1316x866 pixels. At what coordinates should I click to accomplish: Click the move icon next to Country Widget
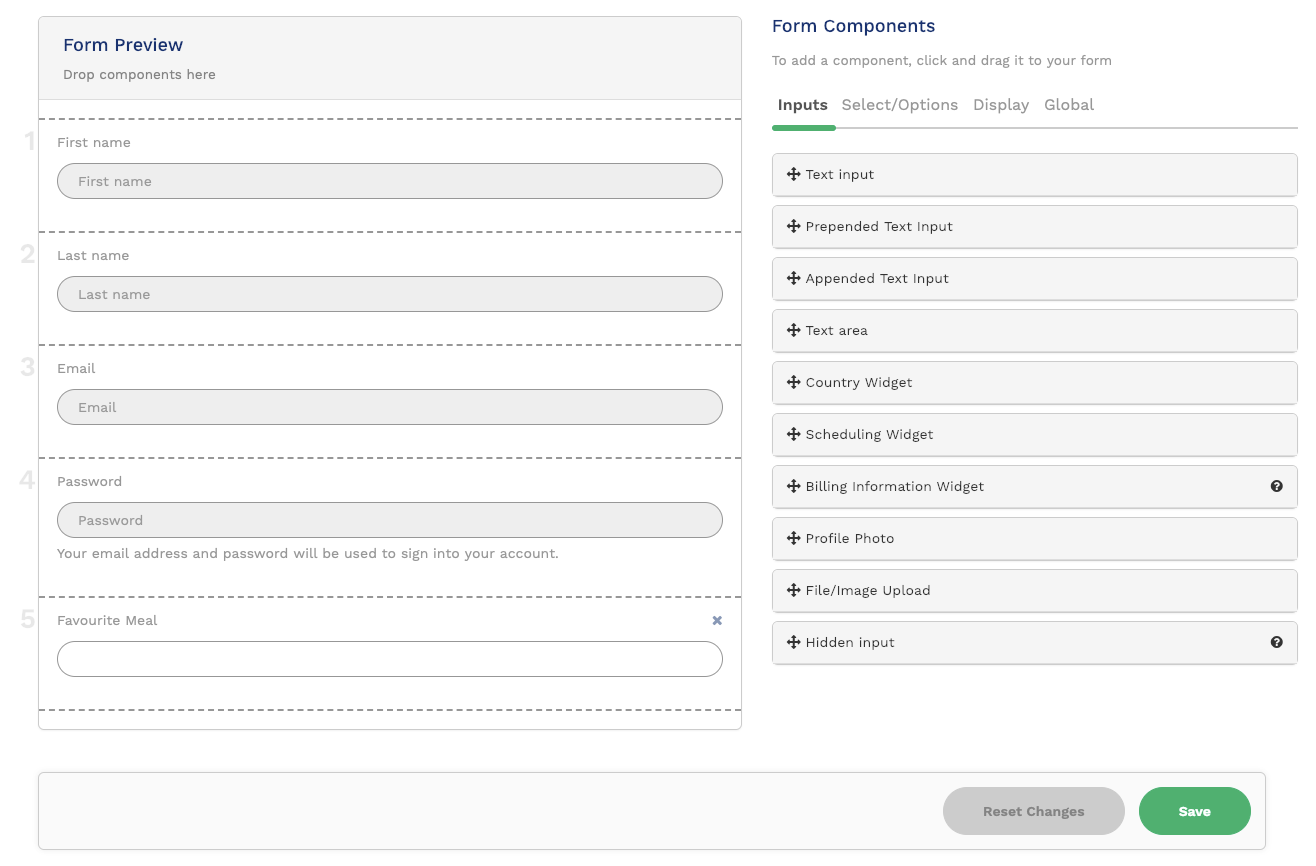pos(793,382)
